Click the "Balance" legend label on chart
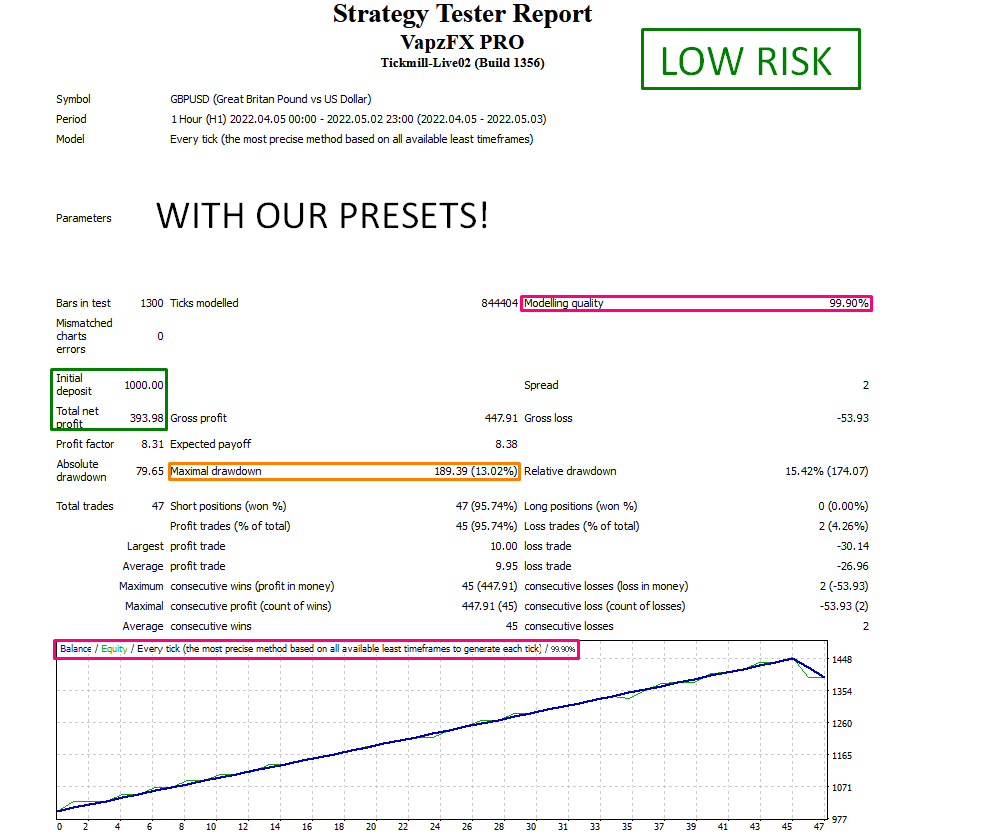This screenshot has width=984, height=839. click(75, 649)
